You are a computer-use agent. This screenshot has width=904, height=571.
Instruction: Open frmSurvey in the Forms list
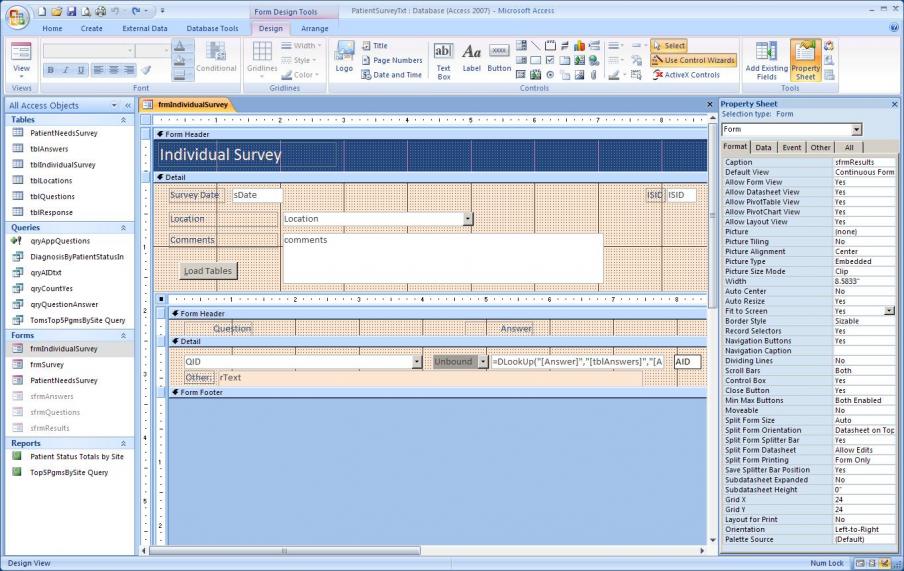tap(47, 365)
